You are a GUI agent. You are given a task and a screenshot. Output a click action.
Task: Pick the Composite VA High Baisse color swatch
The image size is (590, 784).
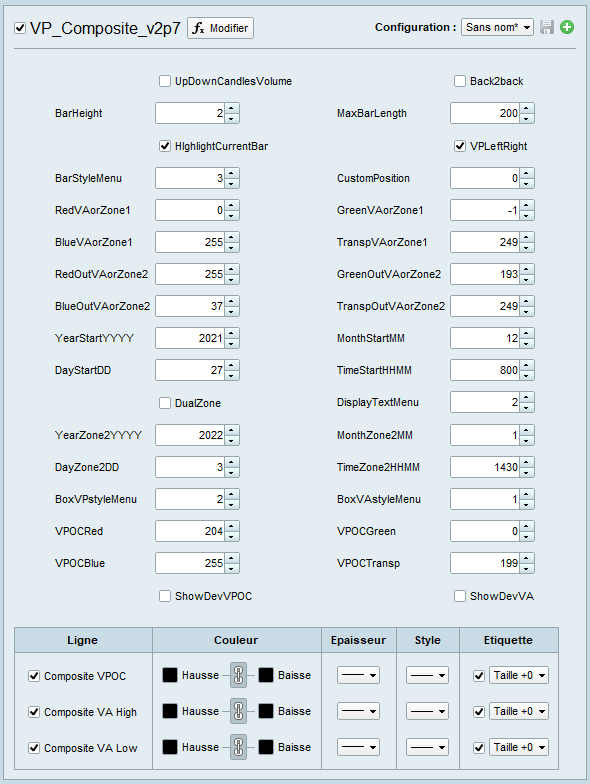(x=266, y=711)
